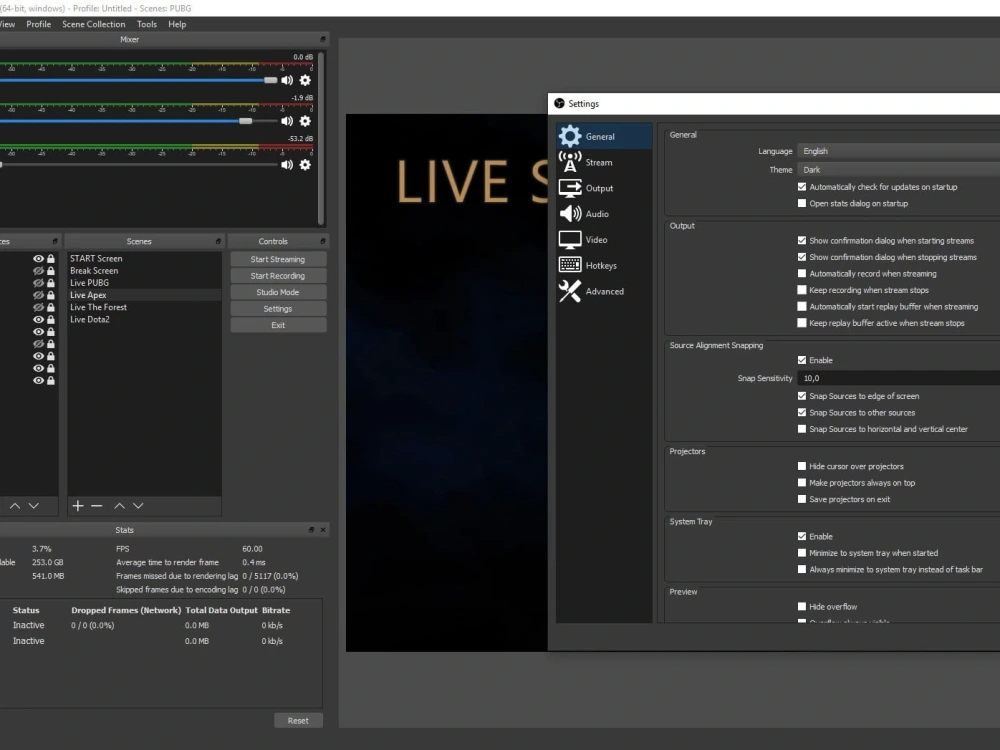Image resolution: width=1000 pixels, height=750 pixels.
Task: Open the Tools menu
Action: point(147,24)
